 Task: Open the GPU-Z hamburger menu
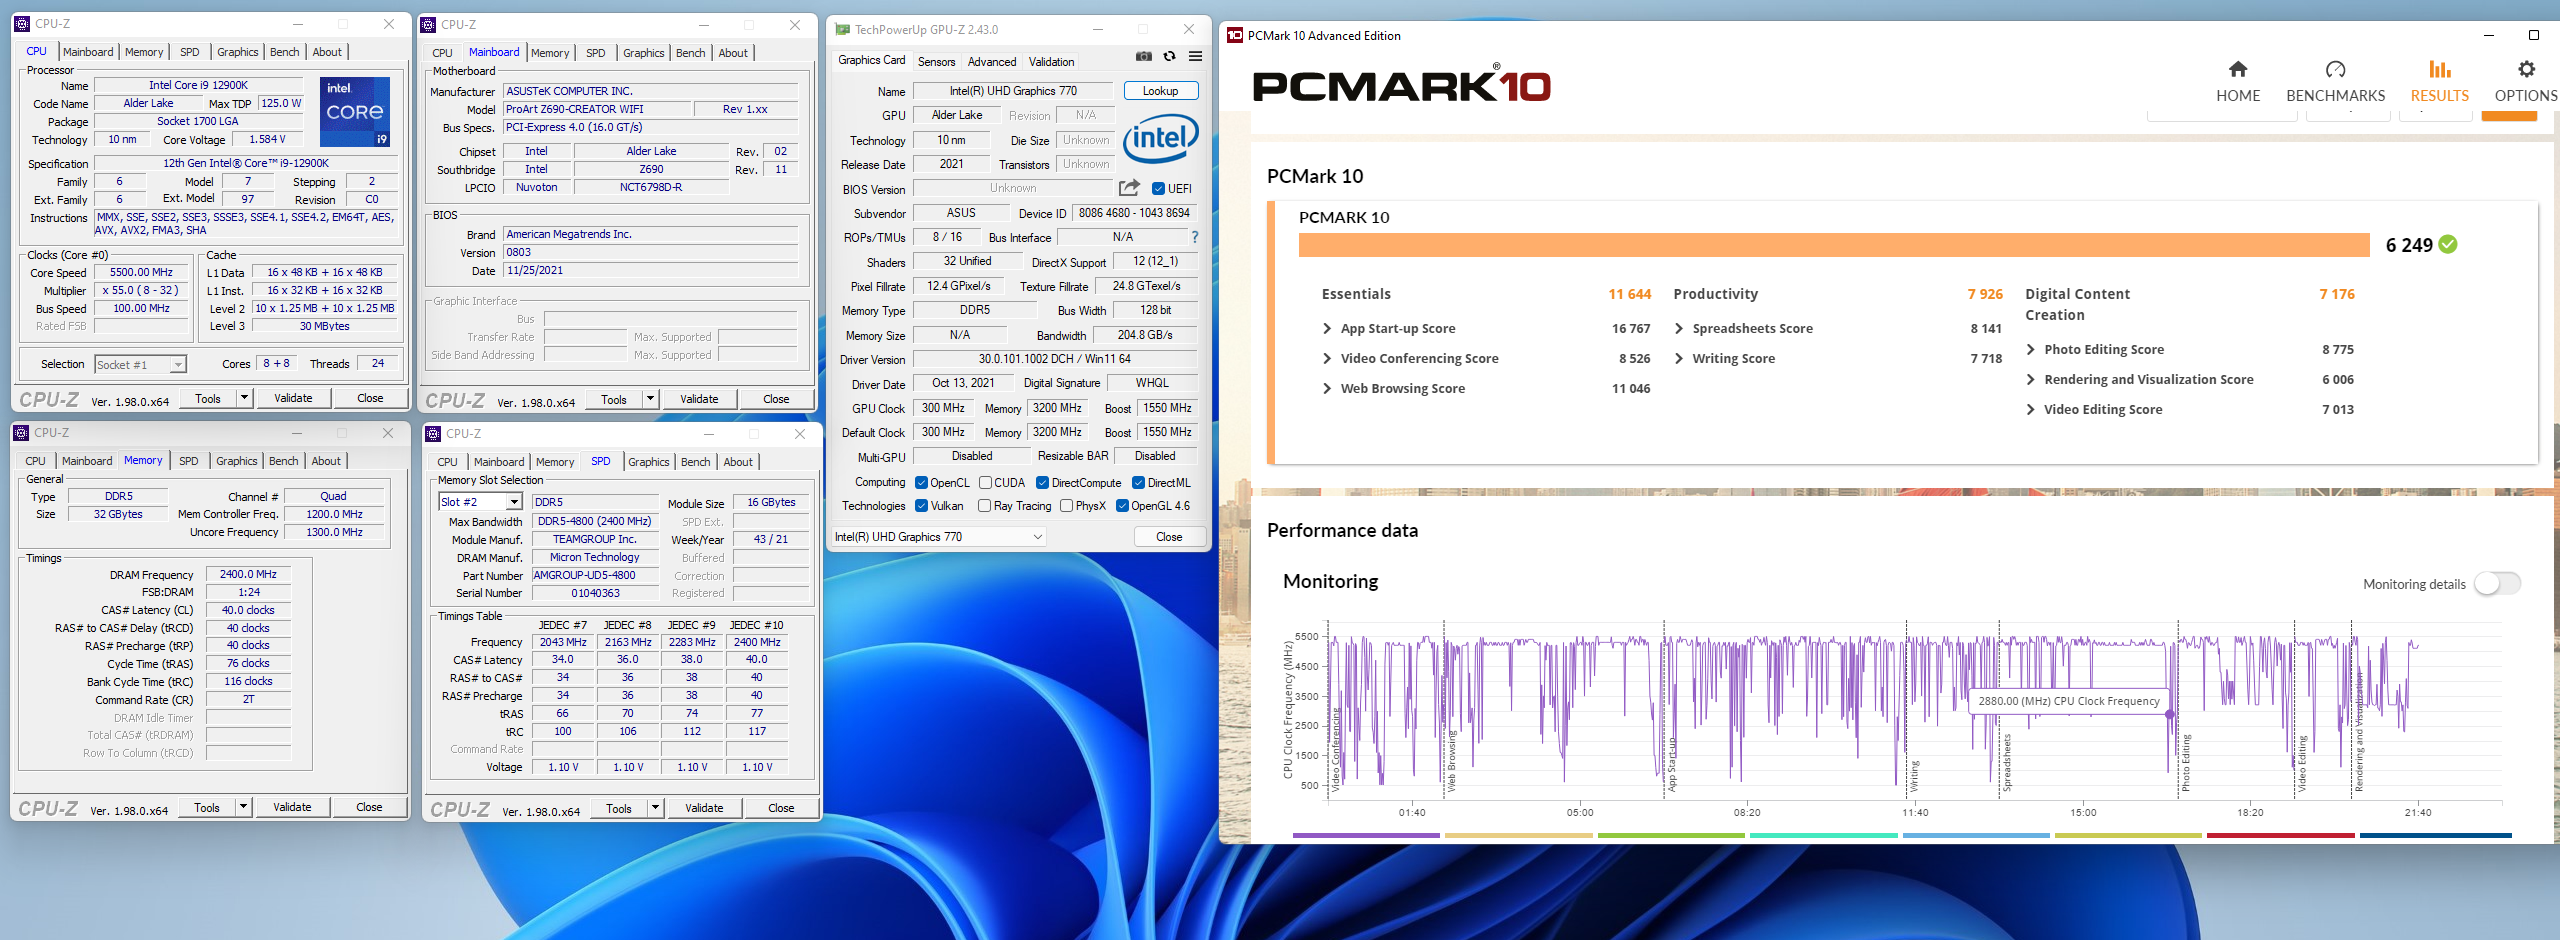coord(1195,57)
